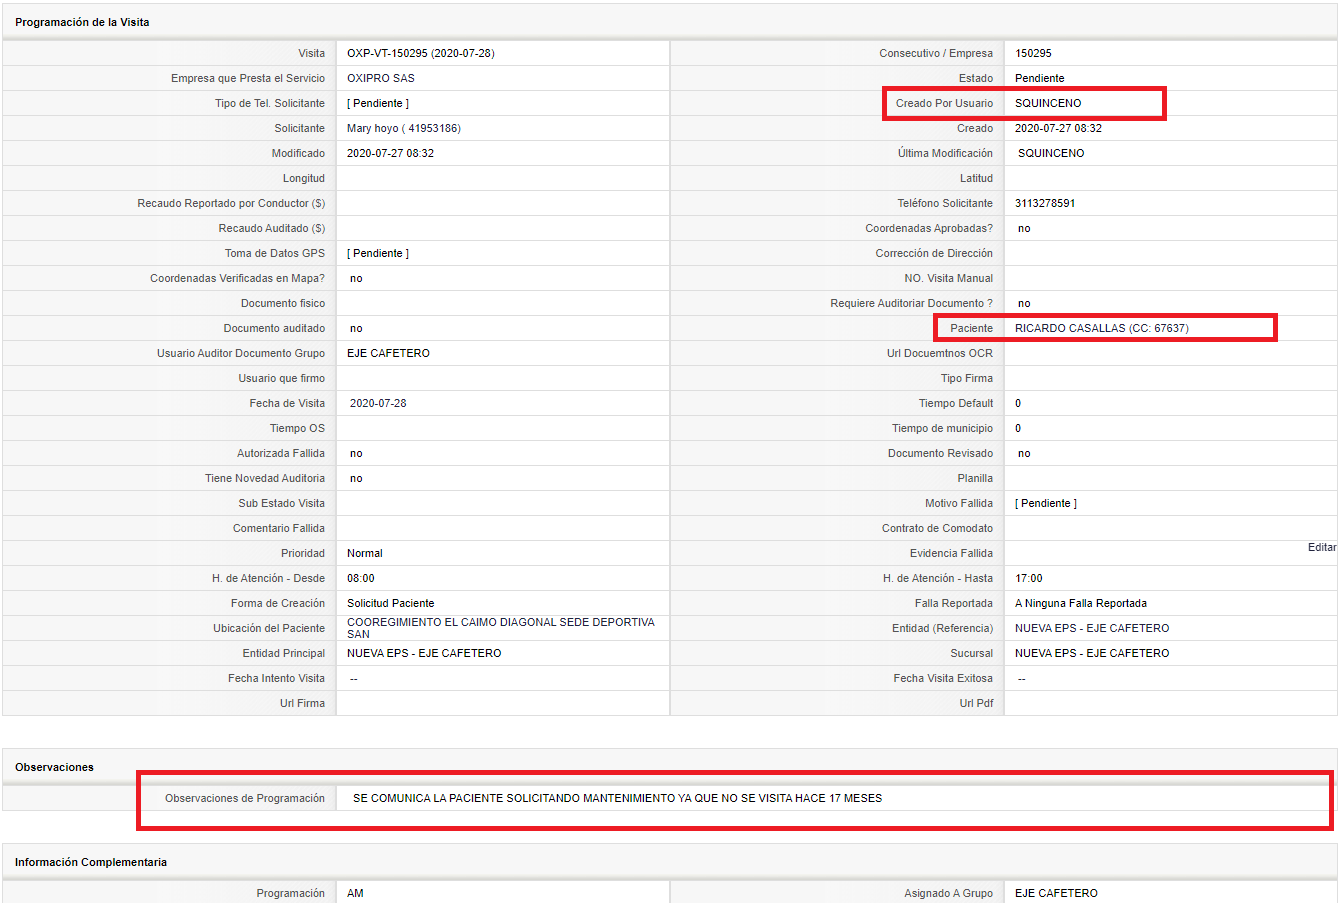Click the Documento auditado 'no' value
The image size is (1342, 903).
coord(356,328)
